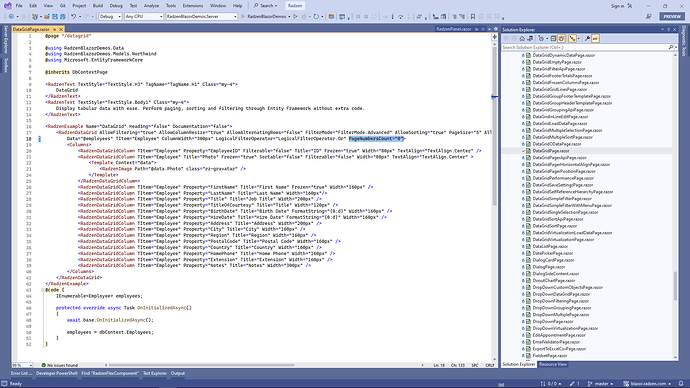The width and height of the screenshot is (690, 388).
Task: Click the Save All toolbar icon
Action: pos(62,16)
